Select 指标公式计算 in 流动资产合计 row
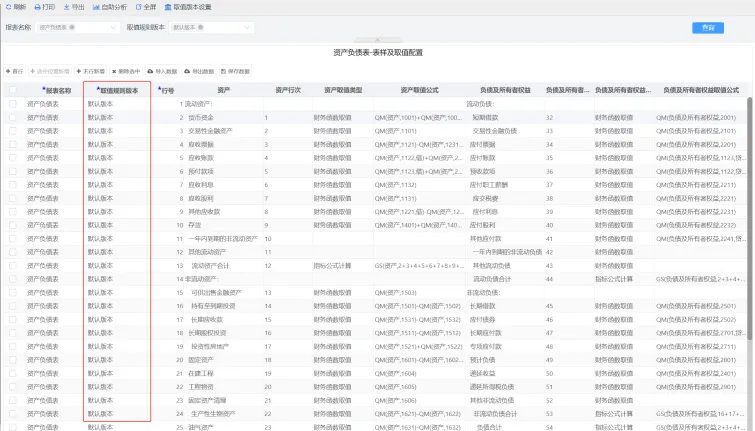Viewport: 755px width, 431px height. coord(332,265)
